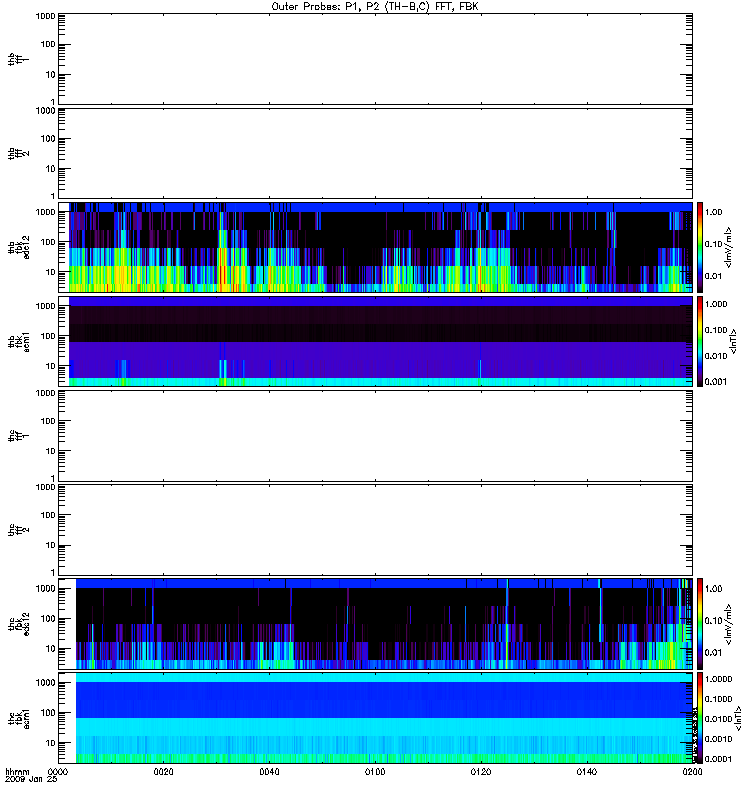Click the '0.01' value on thb edc12 color bar

pos(713,276)
